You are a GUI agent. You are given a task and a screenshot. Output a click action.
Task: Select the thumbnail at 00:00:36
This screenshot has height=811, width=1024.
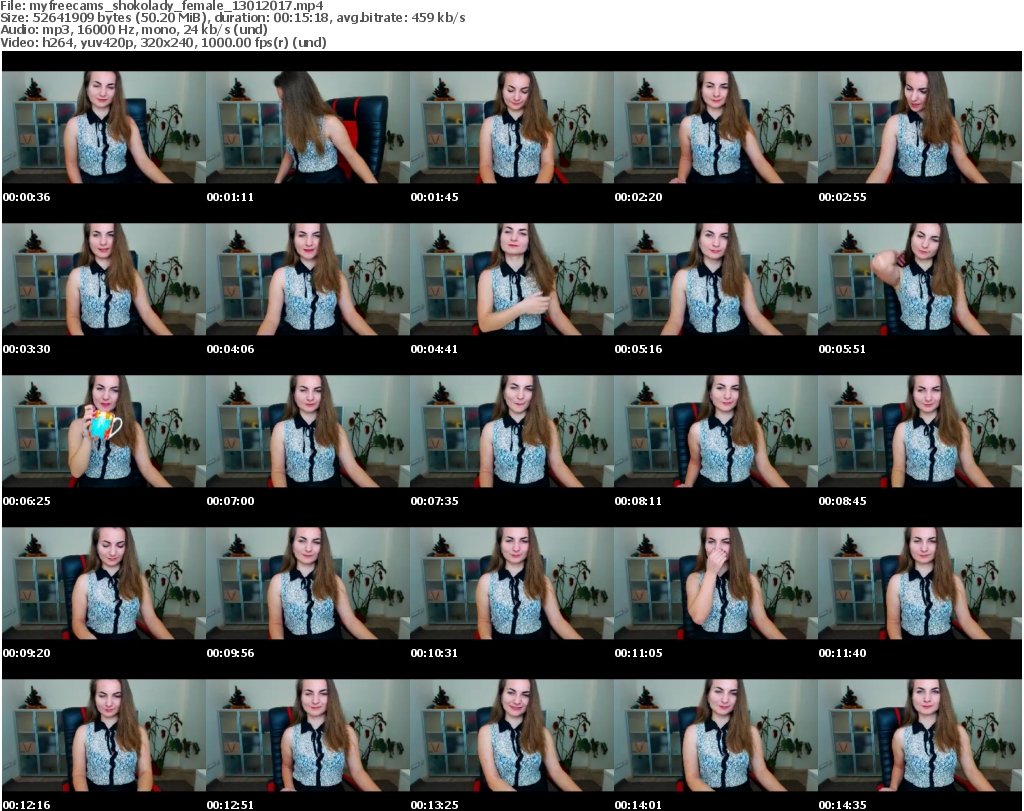click(x=104, y=127)
